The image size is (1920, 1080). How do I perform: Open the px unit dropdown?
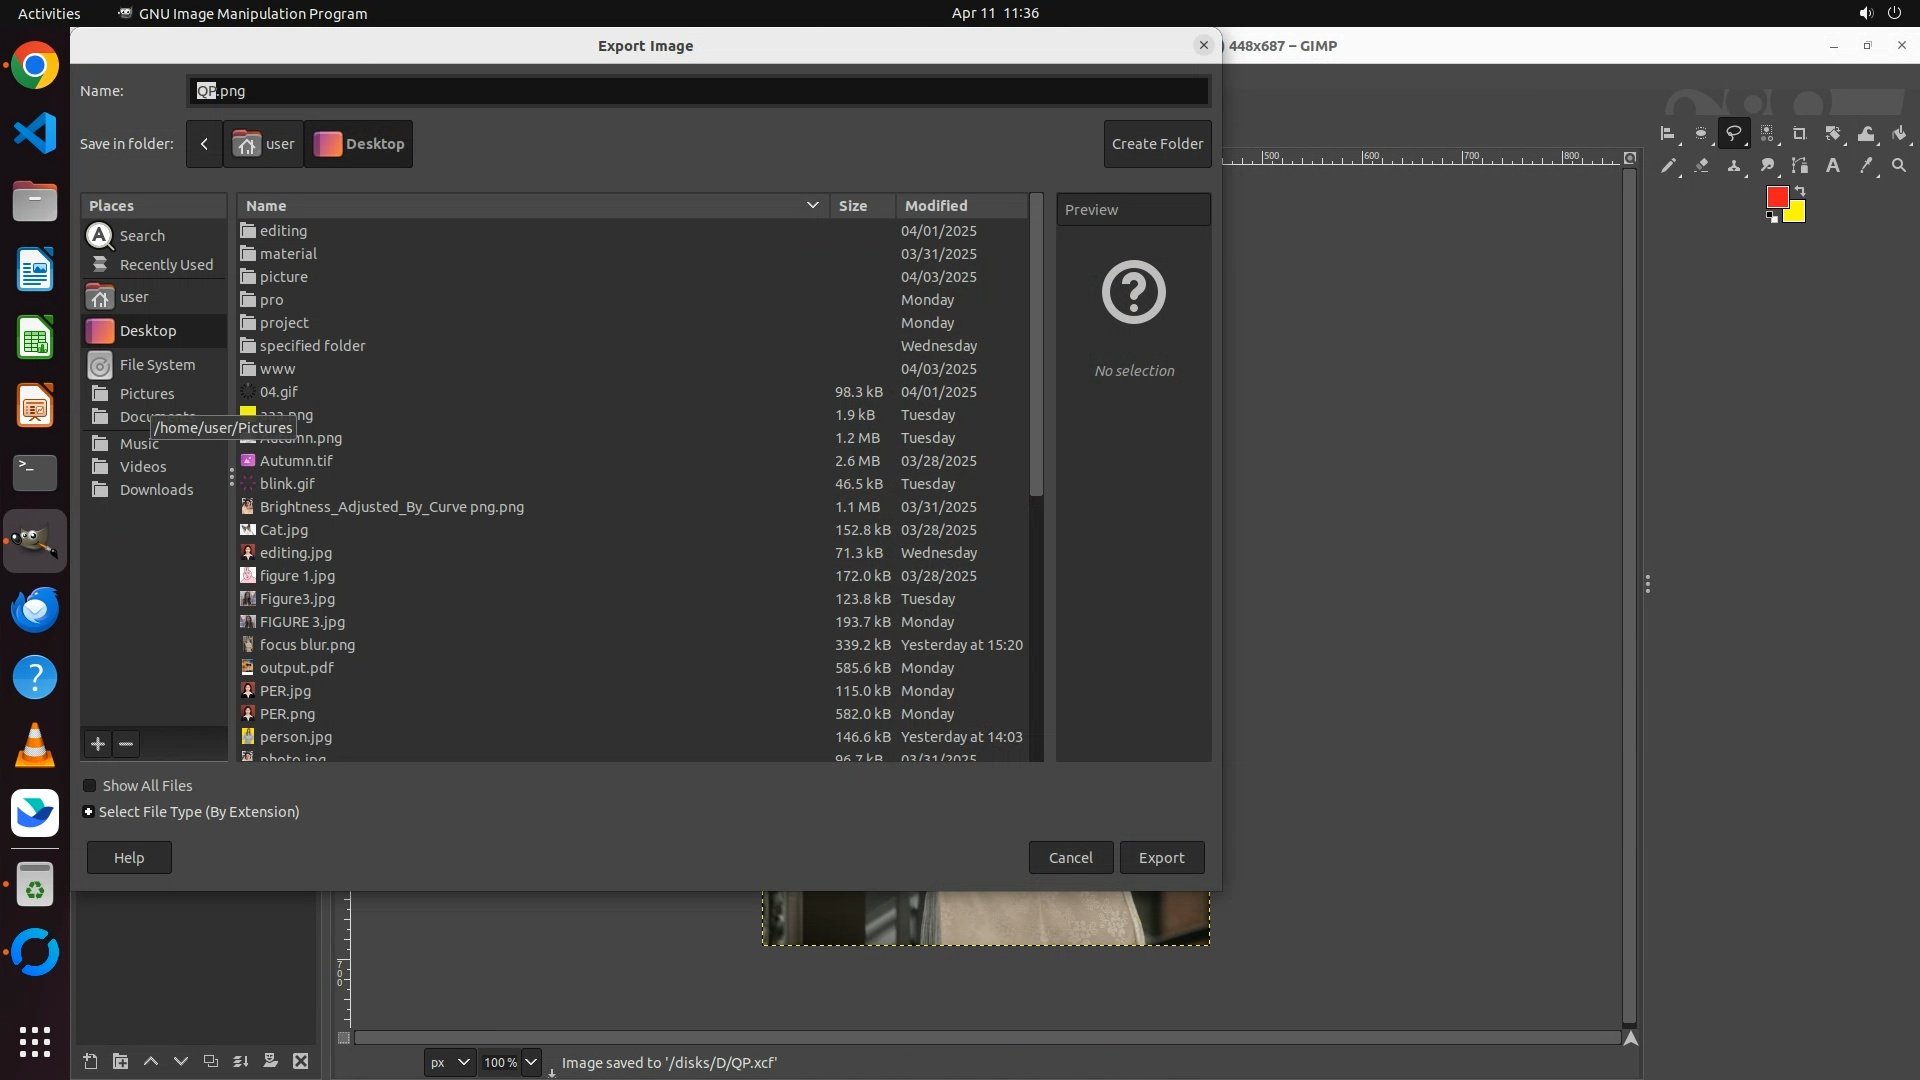(x=449, y=1062)
